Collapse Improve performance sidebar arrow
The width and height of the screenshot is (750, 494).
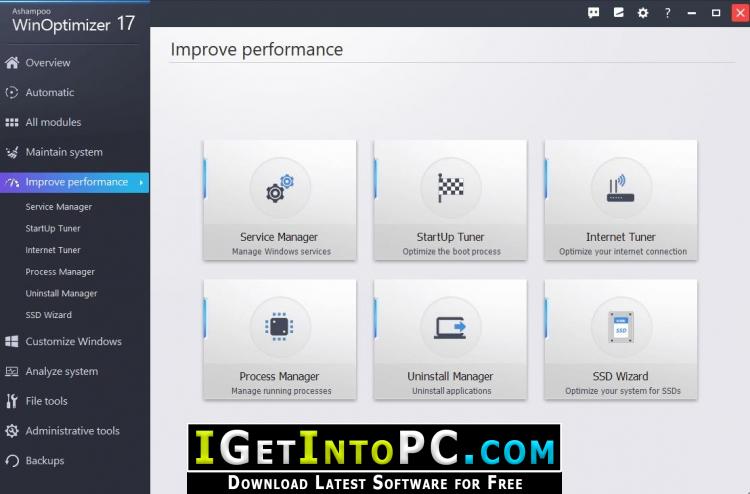coord(141,182)
